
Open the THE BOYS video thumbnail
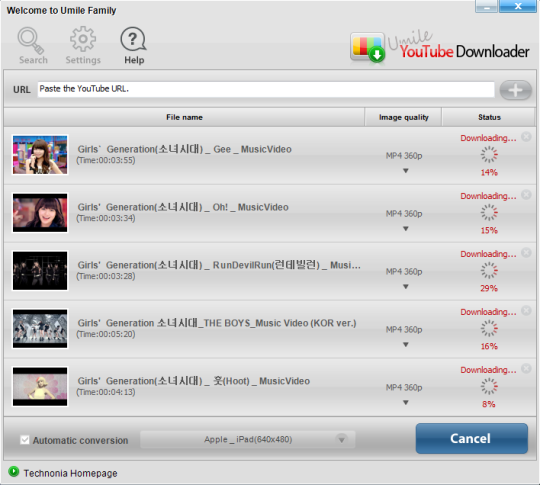[x=40, y=328]
